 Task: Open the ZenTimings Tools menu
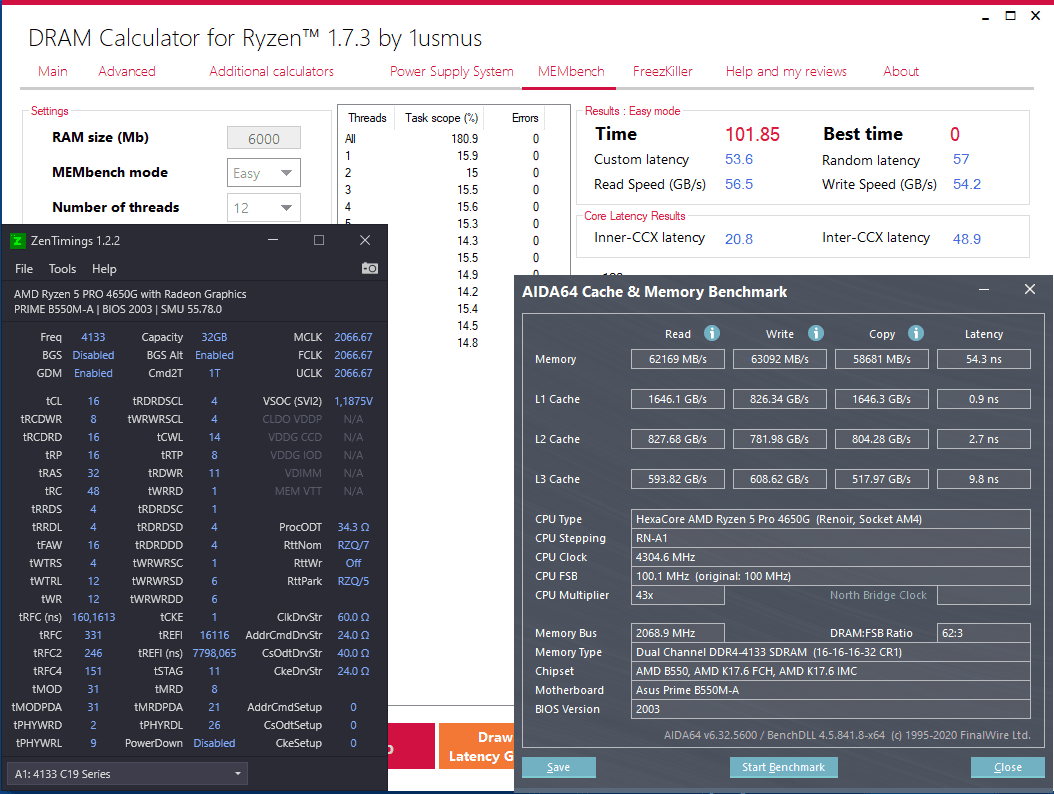[x=62, y=269]
